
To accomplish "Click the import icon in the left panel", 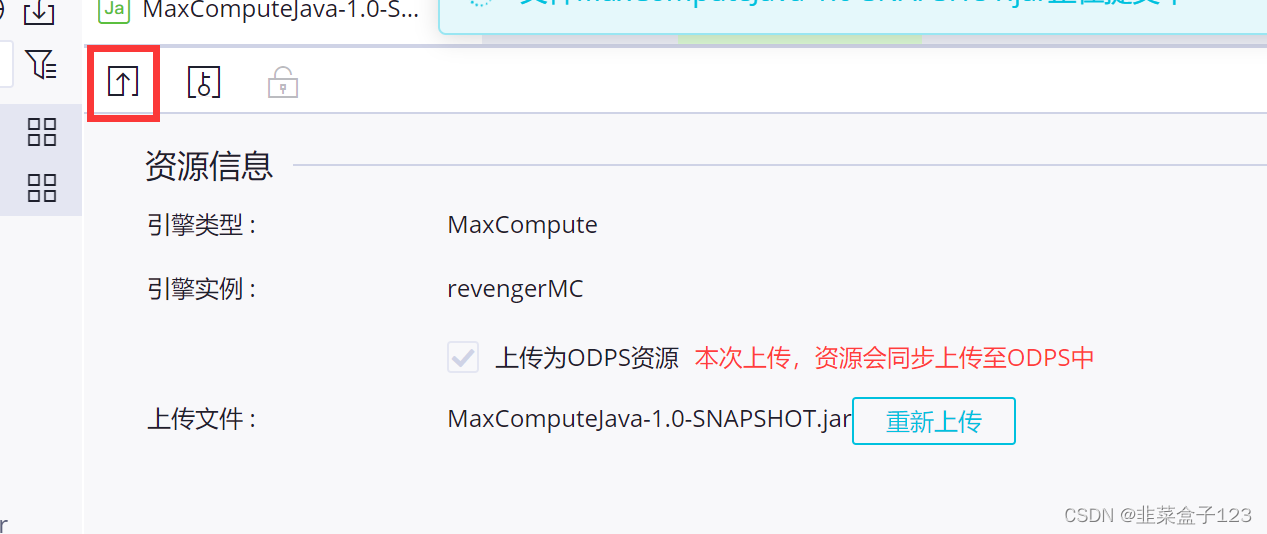I will coord(39,12).
